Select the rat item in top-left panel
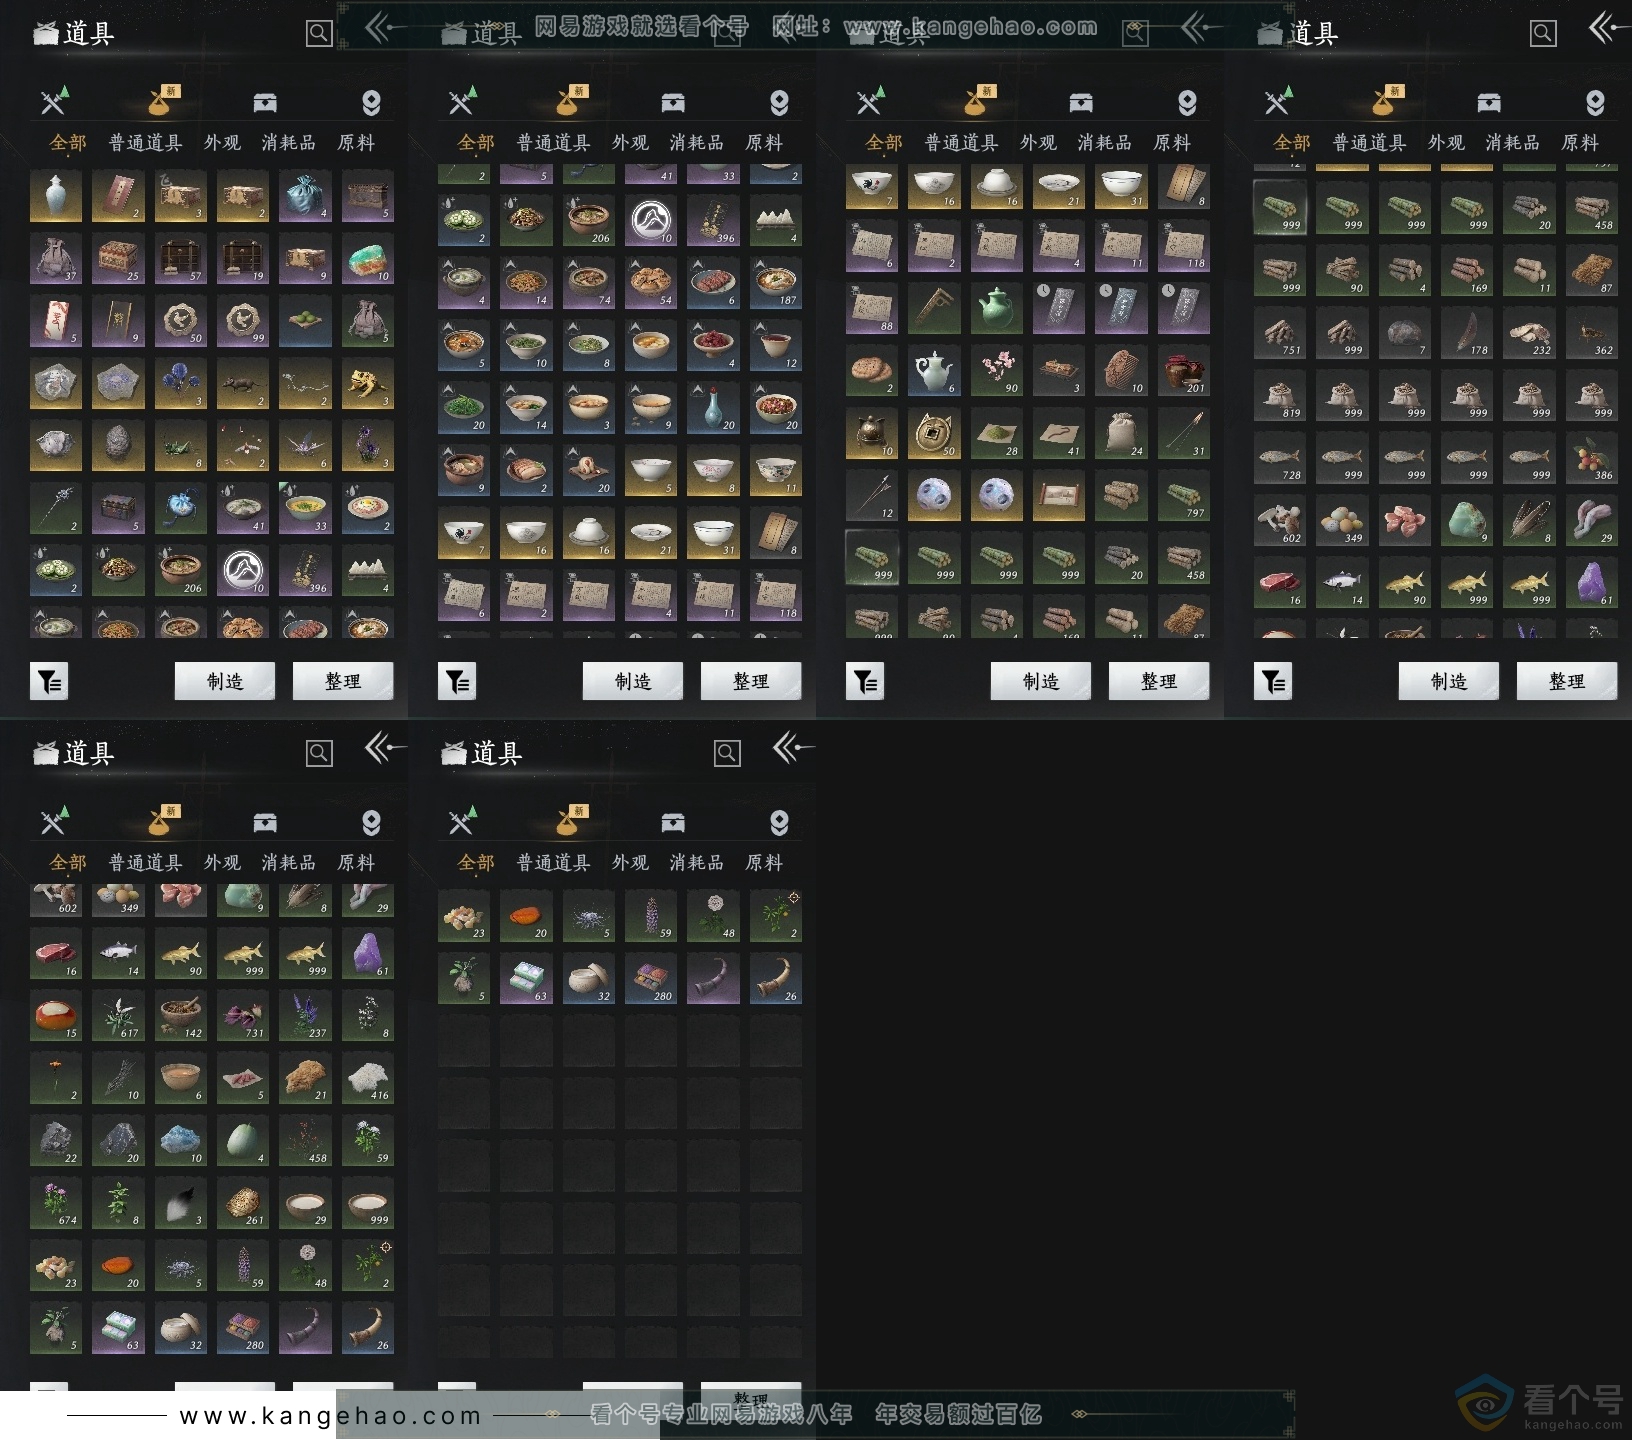 [243, 383]
